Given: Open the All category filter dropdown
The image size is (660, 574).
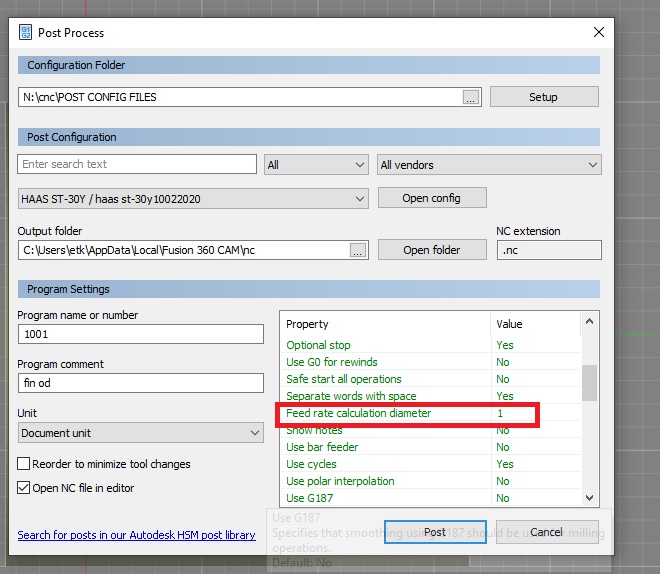Looking at the screenshot, I should click(x=316, y=165).
